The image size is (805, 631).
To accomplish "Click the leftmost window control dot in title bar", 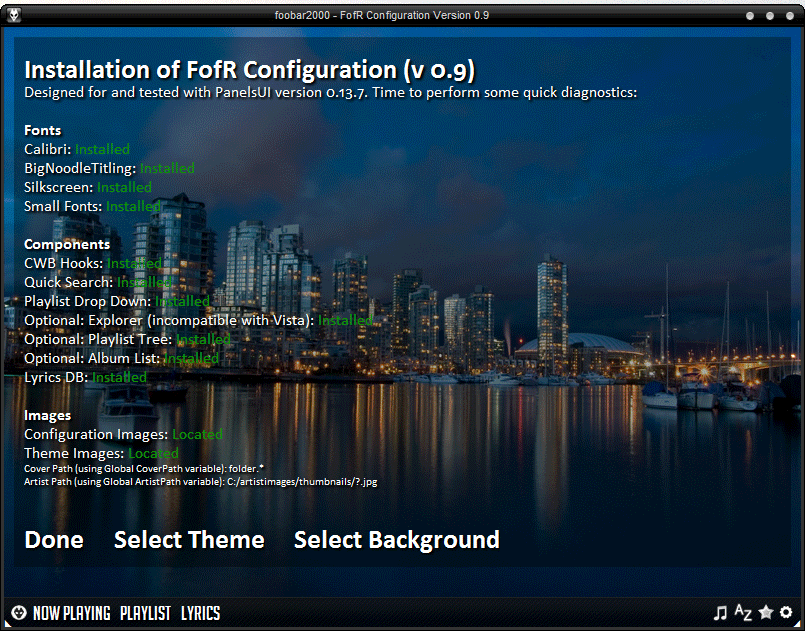I will point(750,16).
